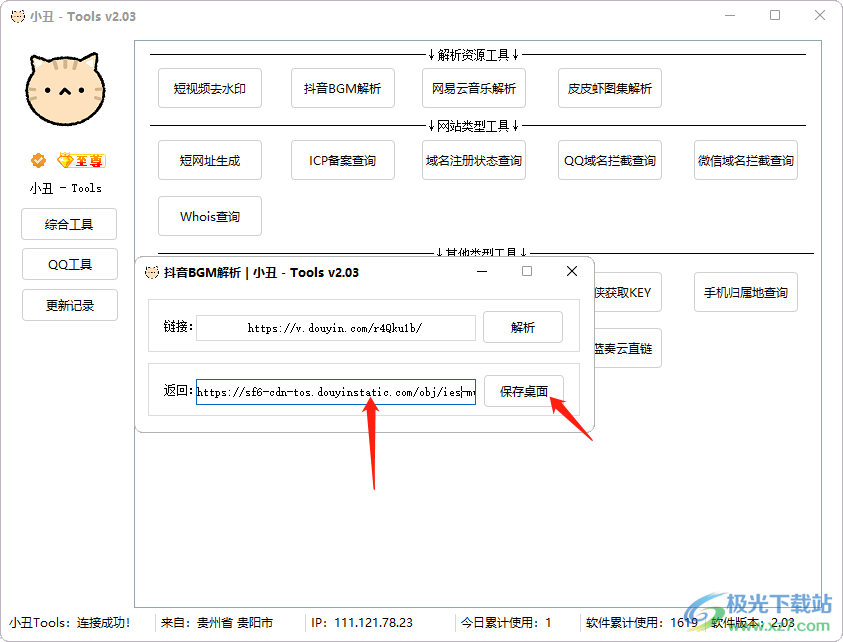Click status text 小丑Tools: 连接成功!
The image size is (843, 642).
[70, 623]
